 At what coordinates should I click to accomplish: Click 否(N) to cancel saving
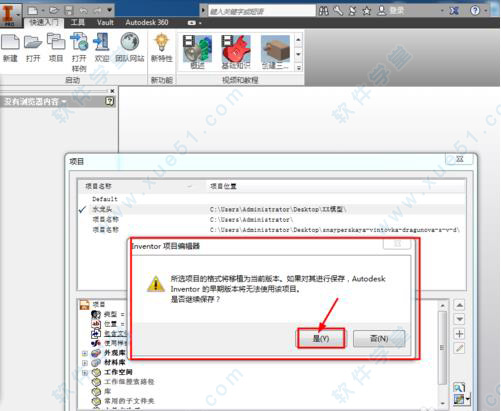point(379,339)
